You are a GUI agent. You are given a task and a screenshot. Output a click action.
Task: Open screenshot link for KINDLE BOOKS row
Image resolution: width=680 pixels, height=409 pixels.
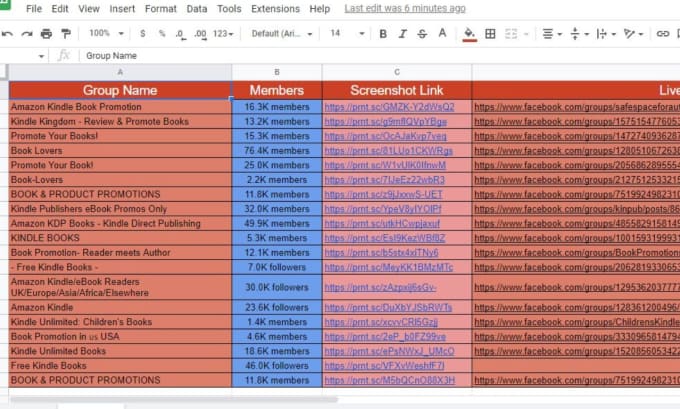click(x=385, y=238)
